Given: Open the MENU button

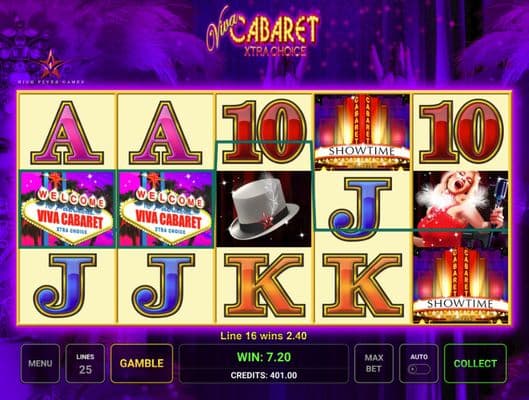Looking at the screenshot, I should point(40,363).
